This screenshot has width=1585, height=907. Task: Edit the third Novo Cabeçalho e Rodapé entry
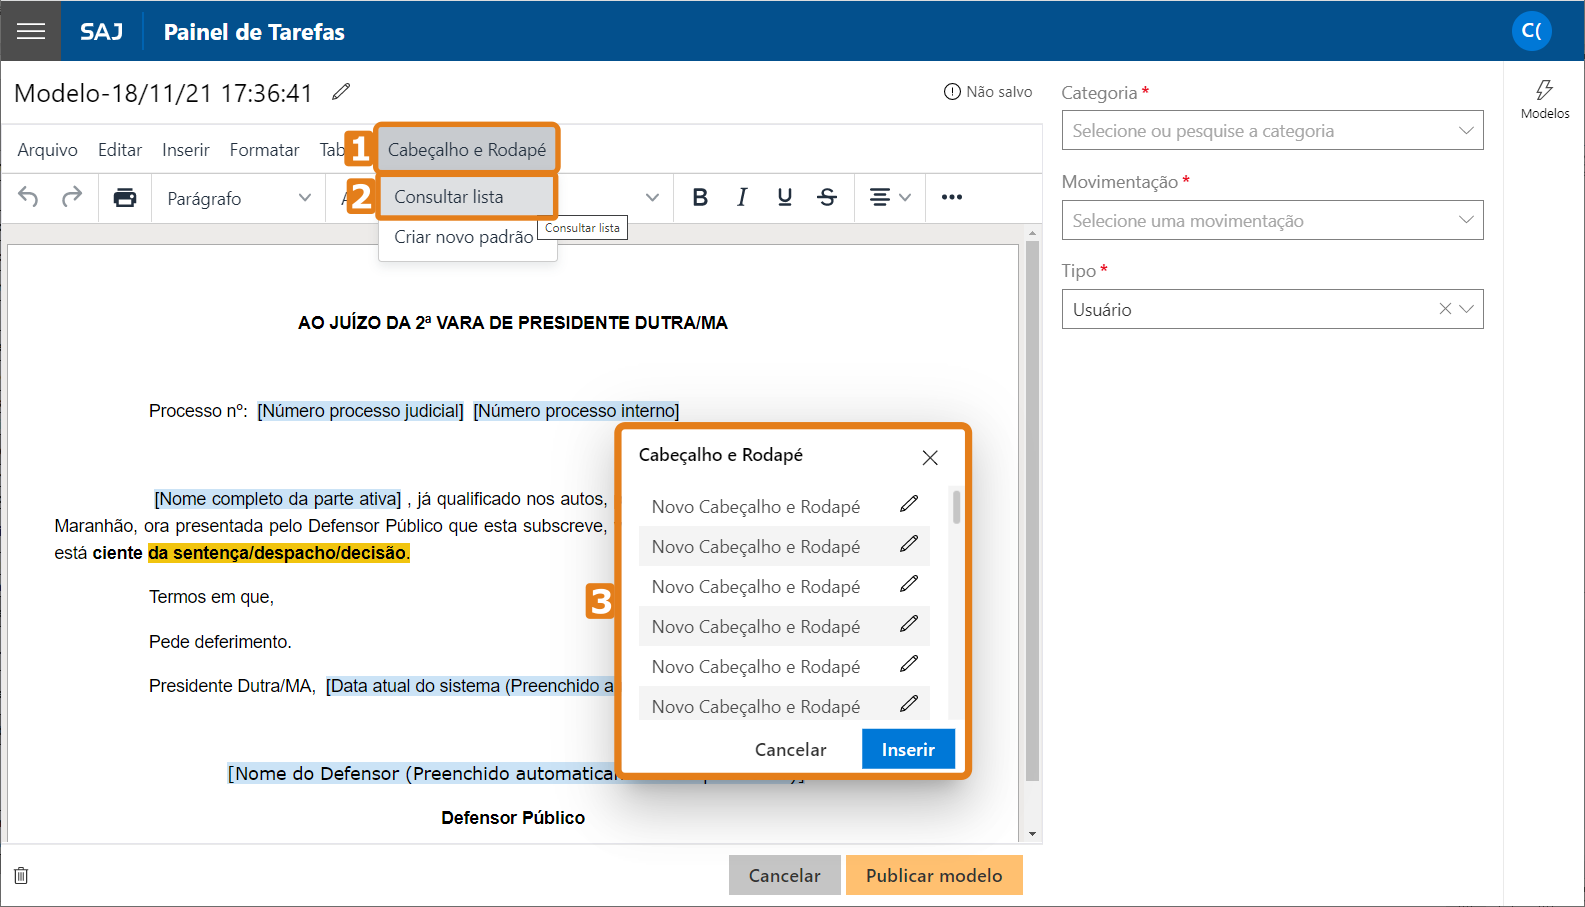tap(909, 584)
